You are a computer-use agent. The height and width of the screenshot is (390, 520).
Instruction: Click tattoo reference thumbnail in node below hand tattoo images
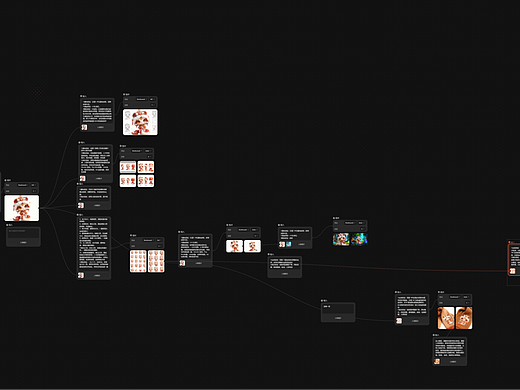click(x=437, y=362)
